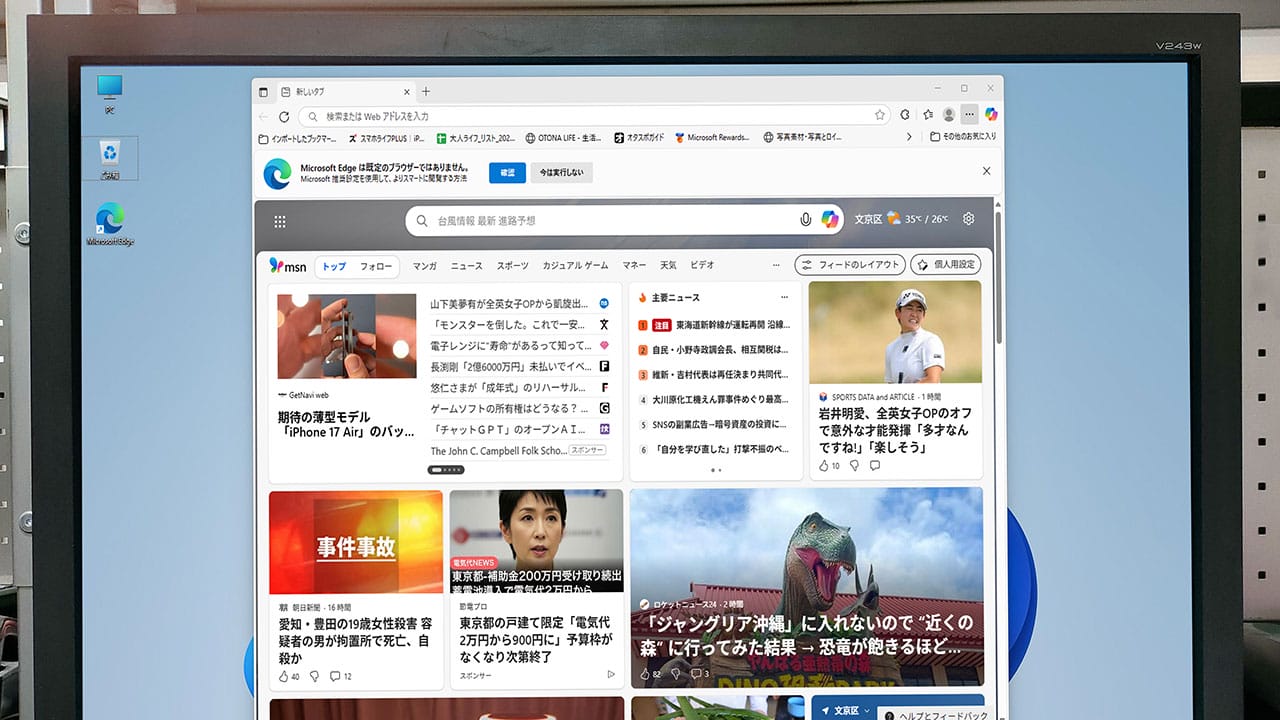
Task: Click the 確認 button
Action: (x=507, y=172)
